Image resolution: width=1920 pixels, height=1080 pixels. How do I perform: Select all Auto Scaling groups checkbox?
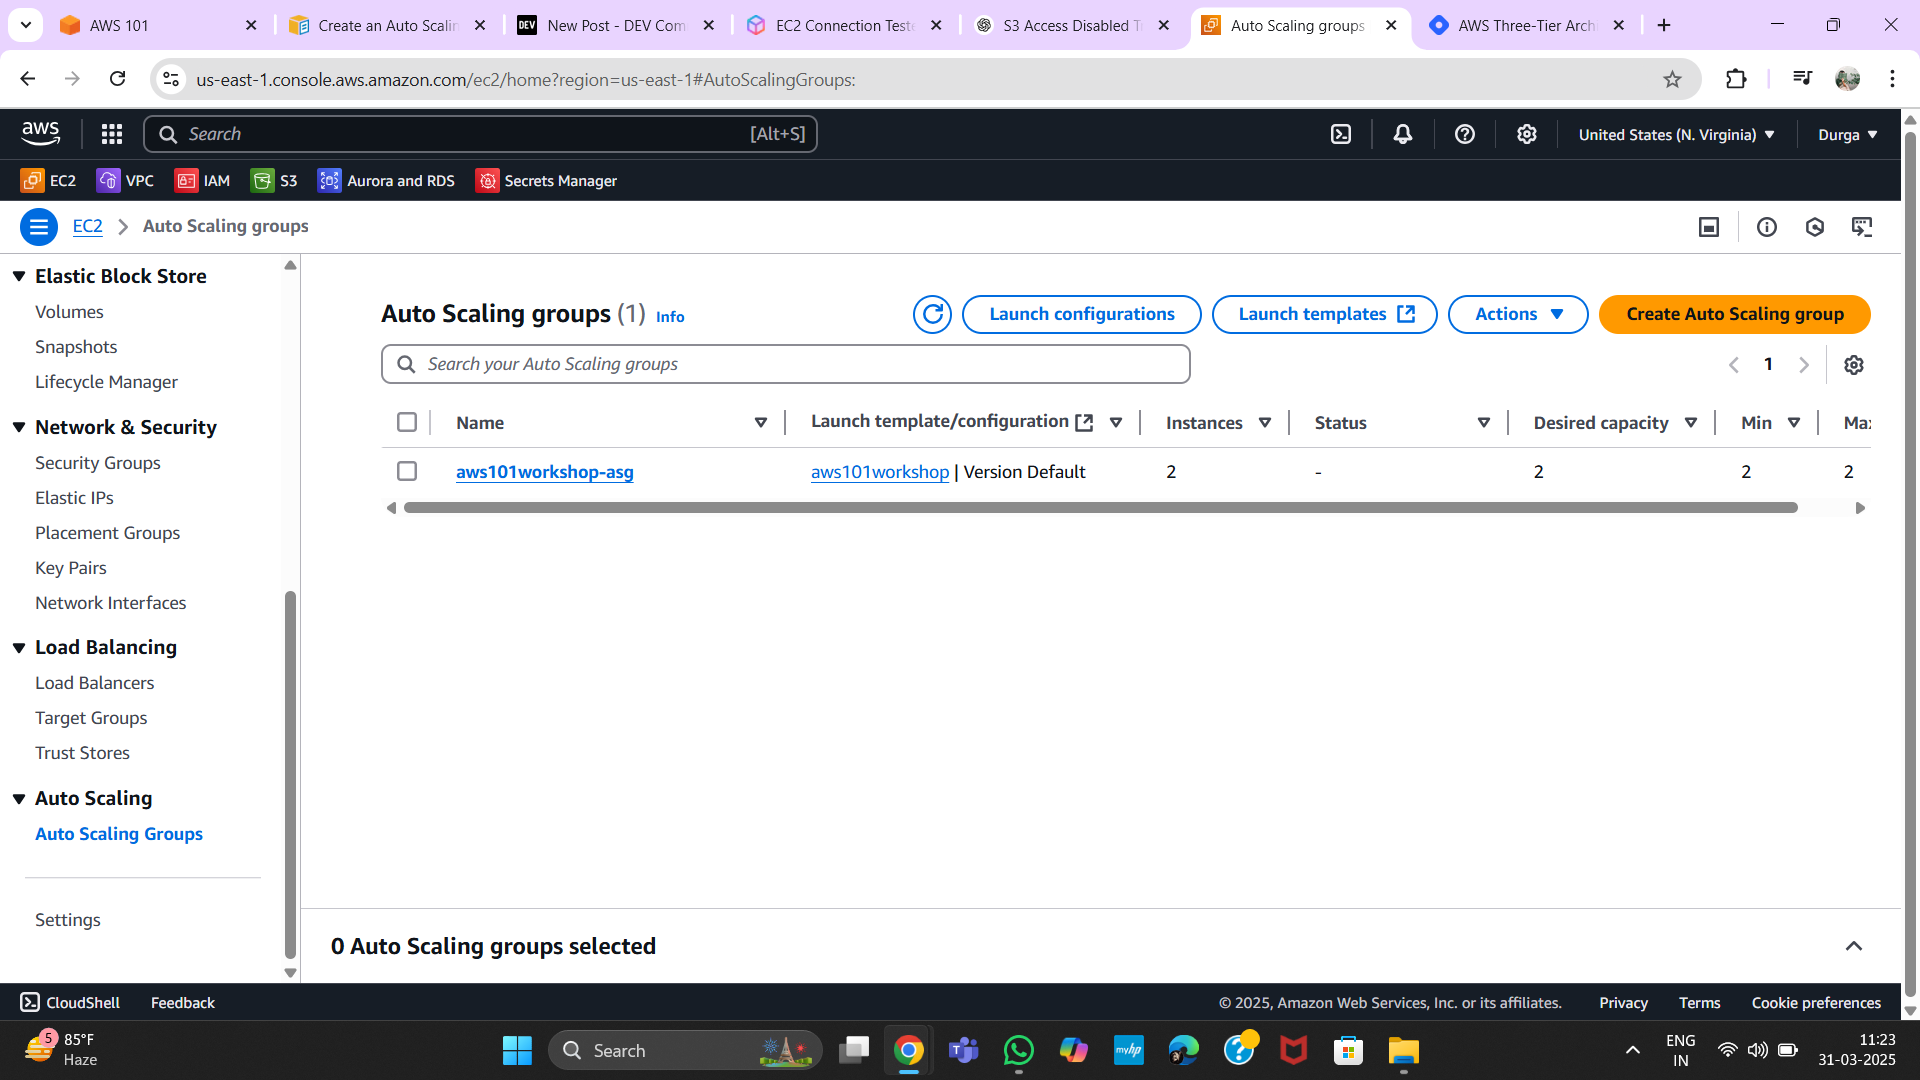(x=407, y=422)
